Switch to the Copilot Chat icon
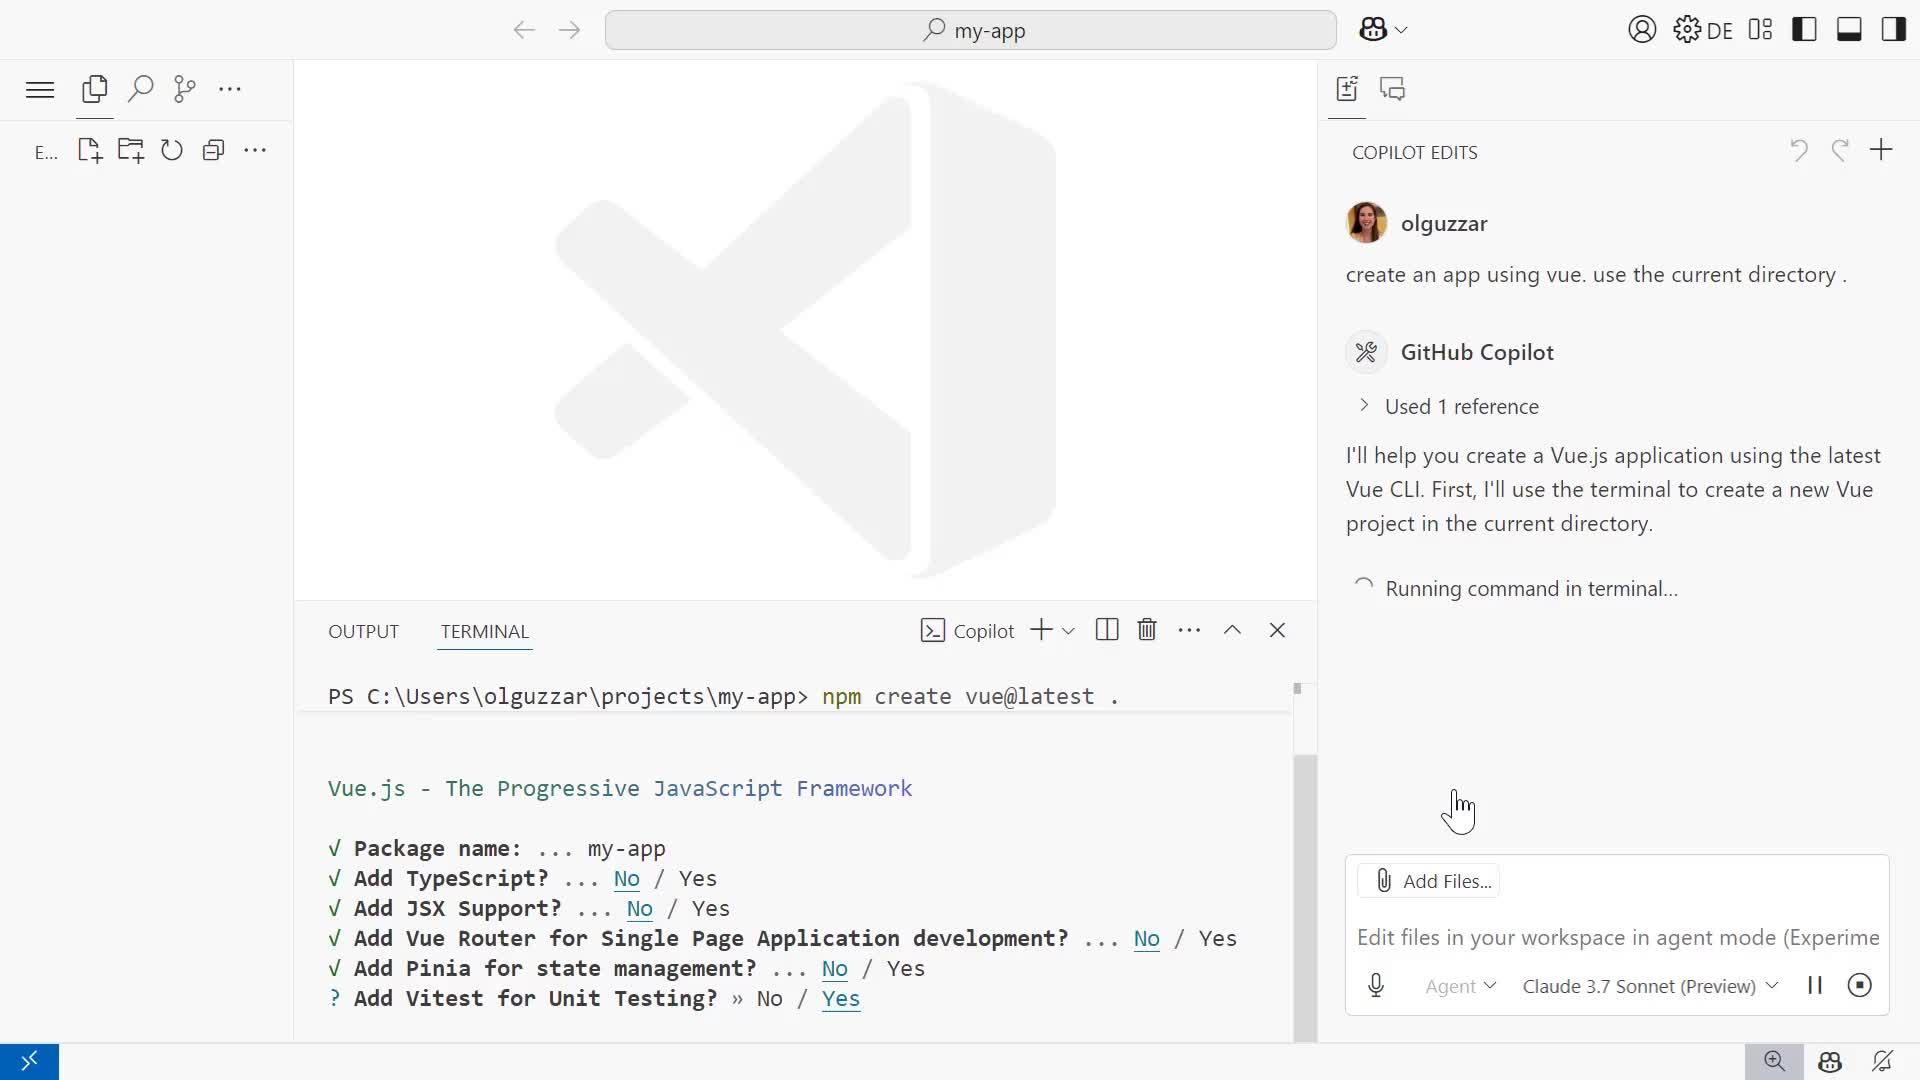Viewport: 1920px width, 1080px height. (x=1393, y=89)
